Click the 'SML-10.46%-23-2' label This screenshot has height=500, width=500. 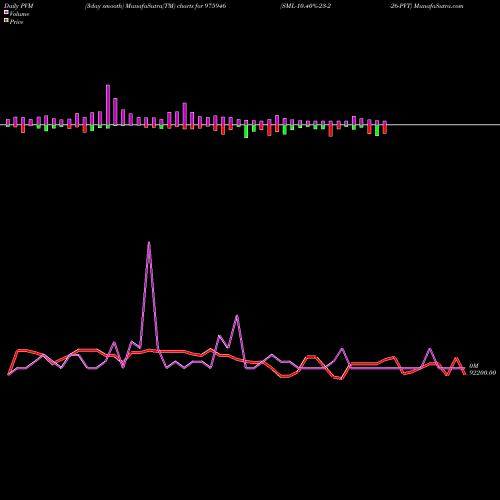(306, 6)
